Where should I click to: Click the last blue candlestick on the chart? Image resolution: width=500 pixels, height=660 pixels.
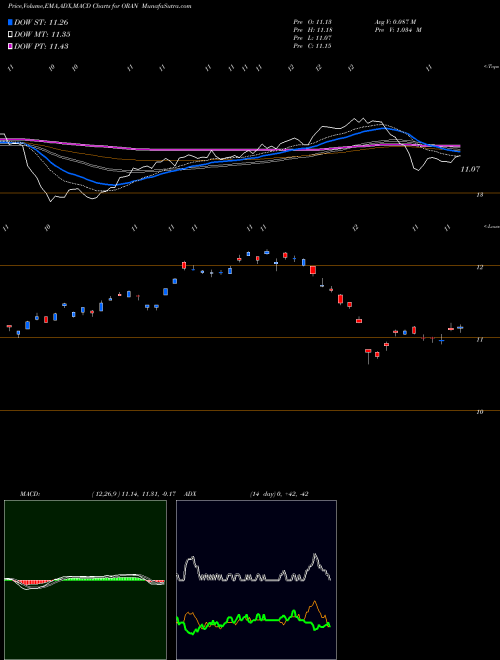tap(460, 327)
